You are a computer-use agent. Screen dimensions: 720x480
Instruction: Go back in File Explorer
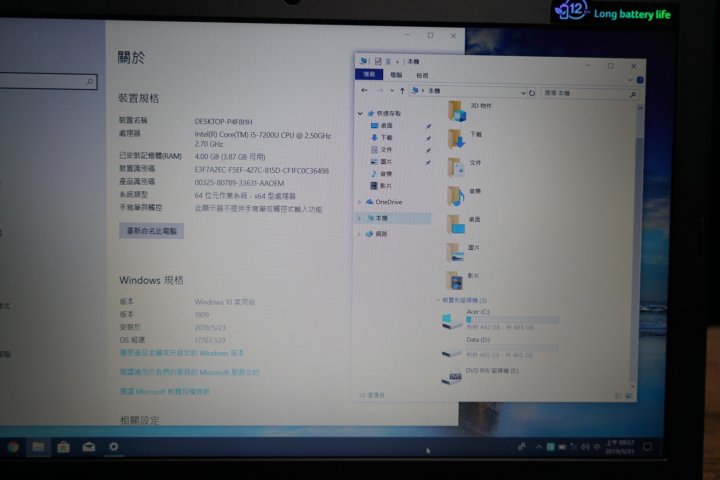point(365,90)
